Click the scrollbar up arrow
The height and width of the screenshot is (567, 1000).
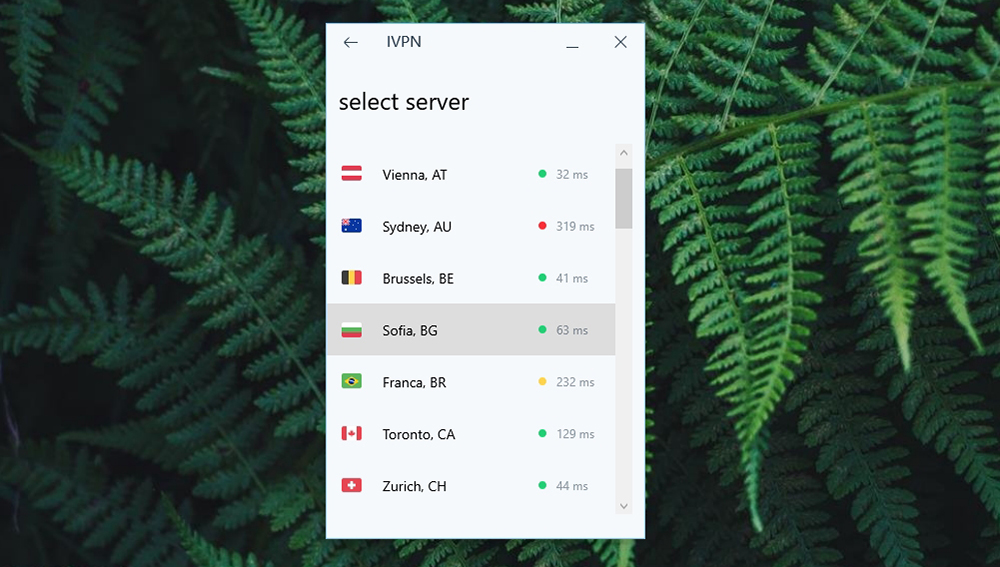click(624, 153)
